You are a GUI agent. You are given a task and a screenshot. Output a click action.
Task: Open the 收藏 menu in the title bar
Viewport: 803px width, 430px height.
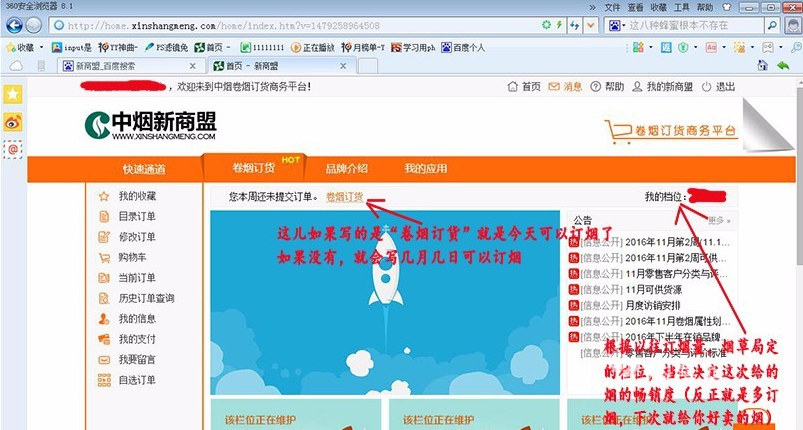click(x=659, y=7)
